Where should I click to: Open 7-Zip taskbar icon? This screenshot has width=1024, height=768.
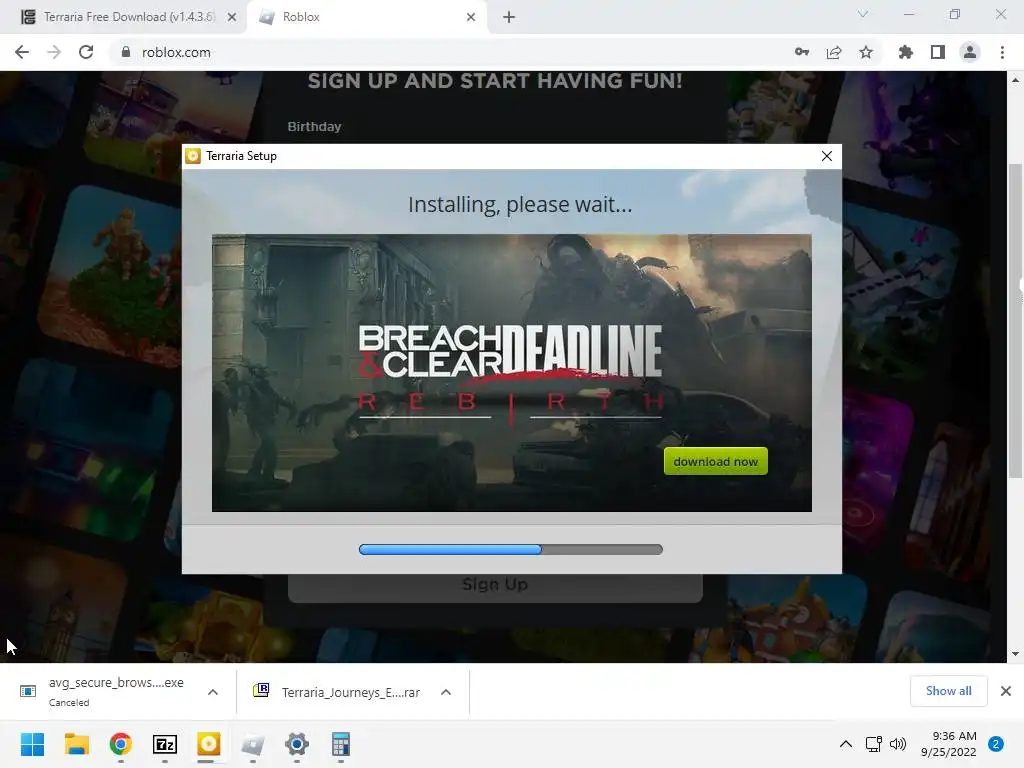click(165, 744)
